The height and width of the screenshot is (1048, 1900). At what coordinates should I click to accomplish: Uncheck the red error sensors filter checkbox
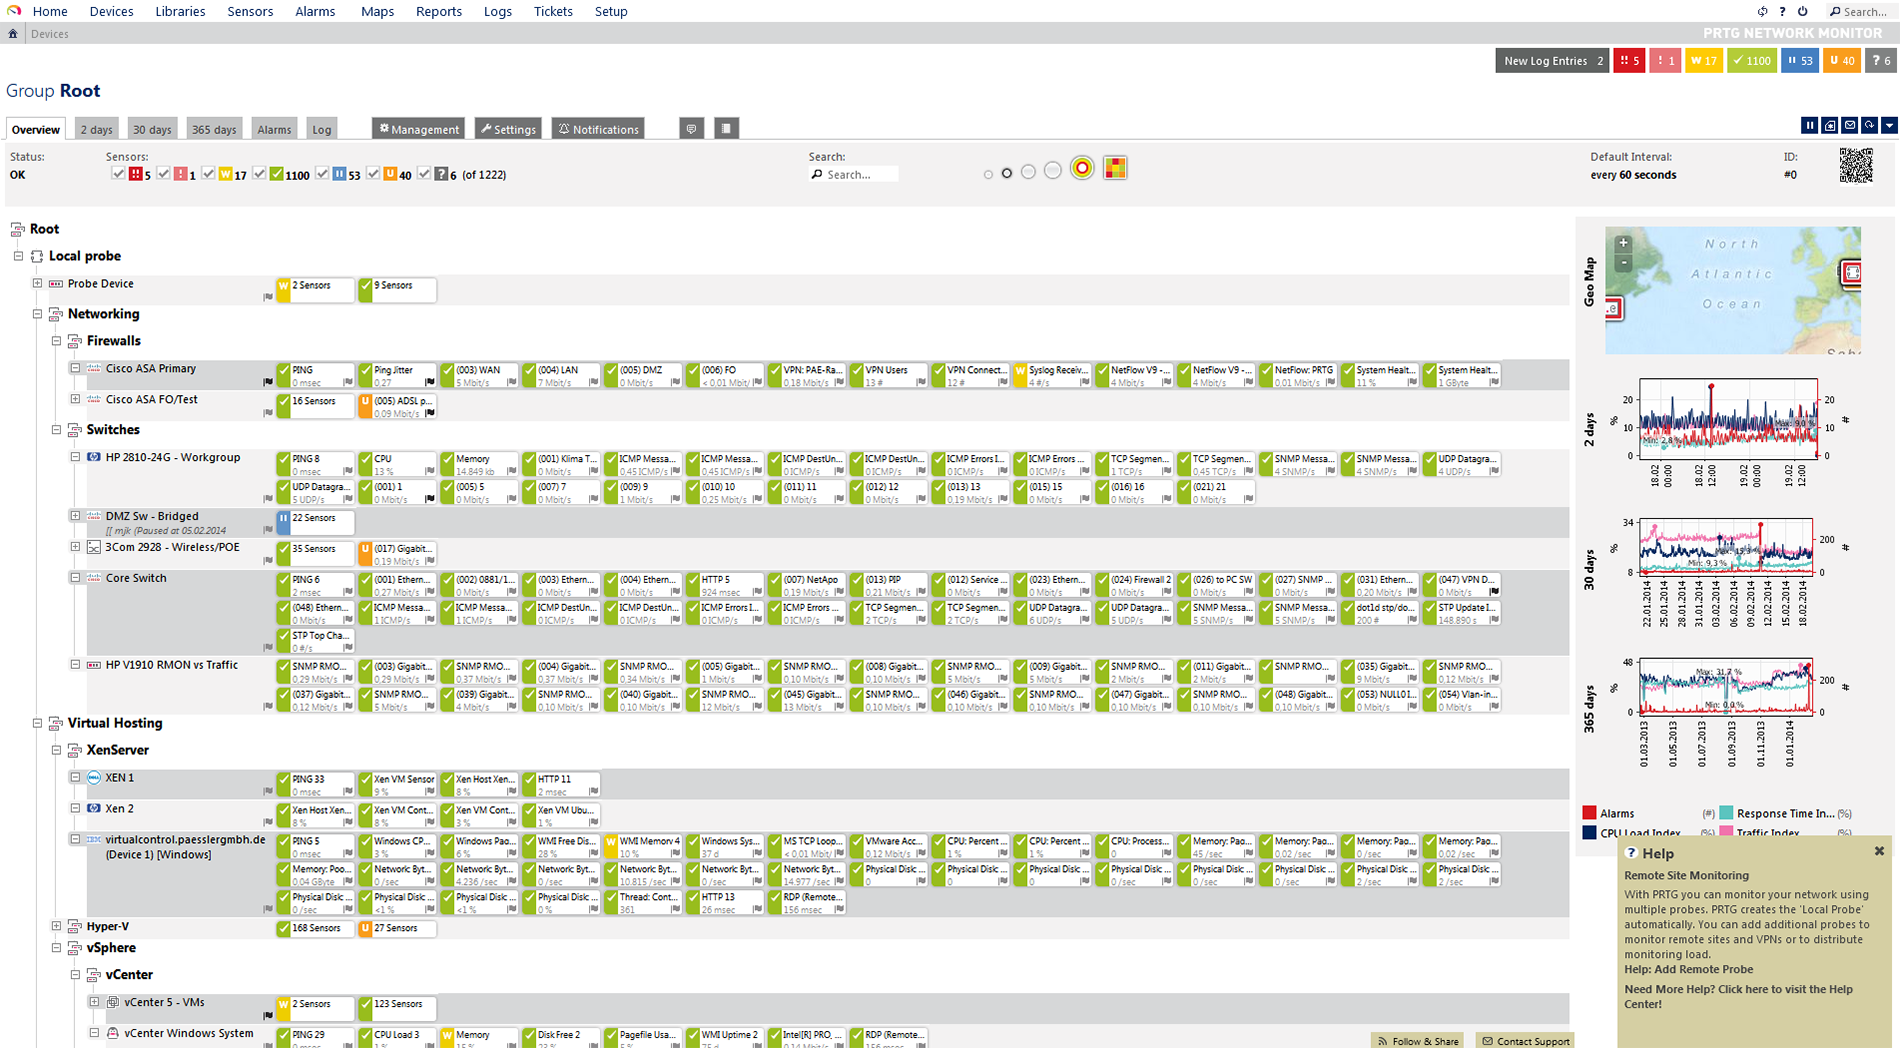tap(118, 173)
